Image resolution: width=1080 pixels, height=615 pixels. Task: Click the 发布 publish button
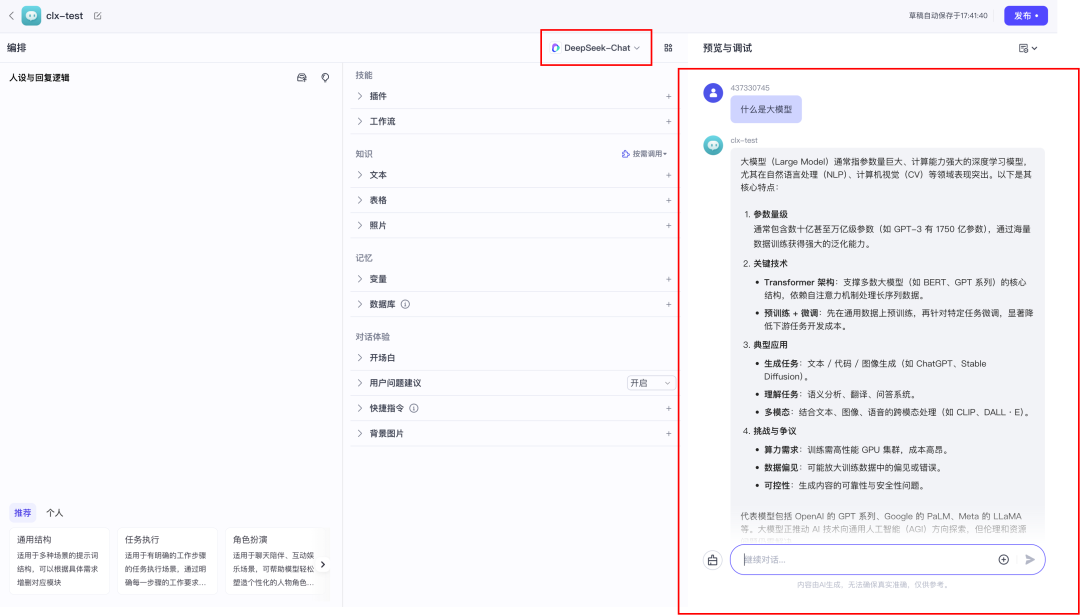pyautogui.click(x=1027, y=15)
